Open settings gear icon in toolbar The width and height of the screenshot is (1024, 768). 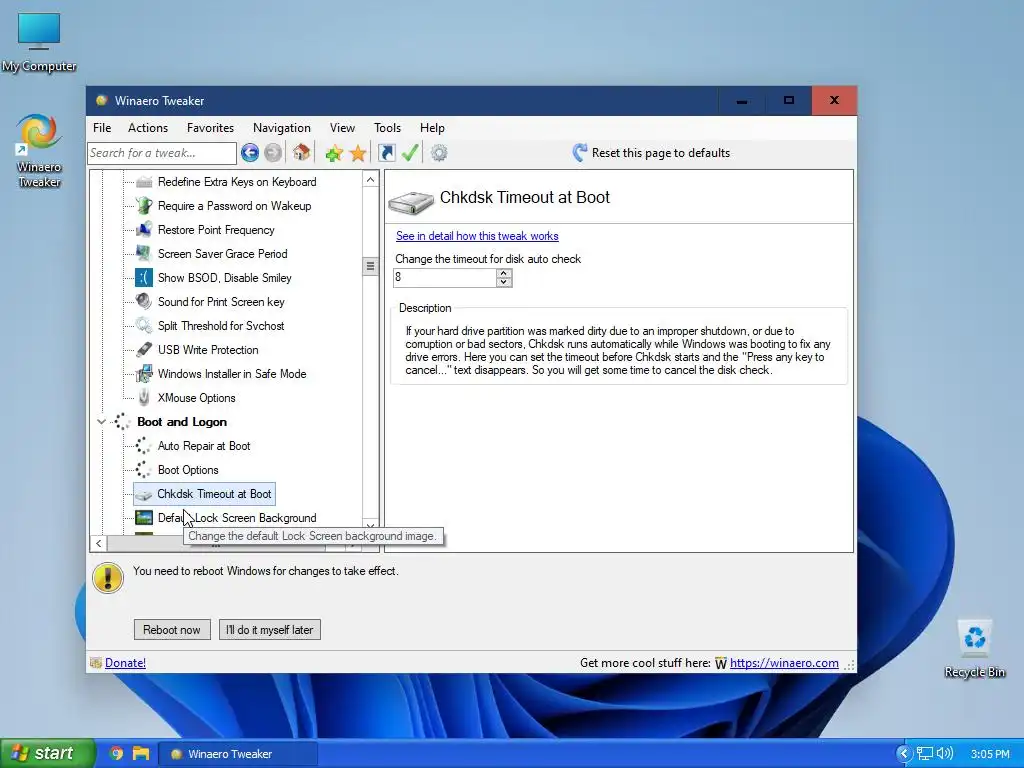(439, 153)
